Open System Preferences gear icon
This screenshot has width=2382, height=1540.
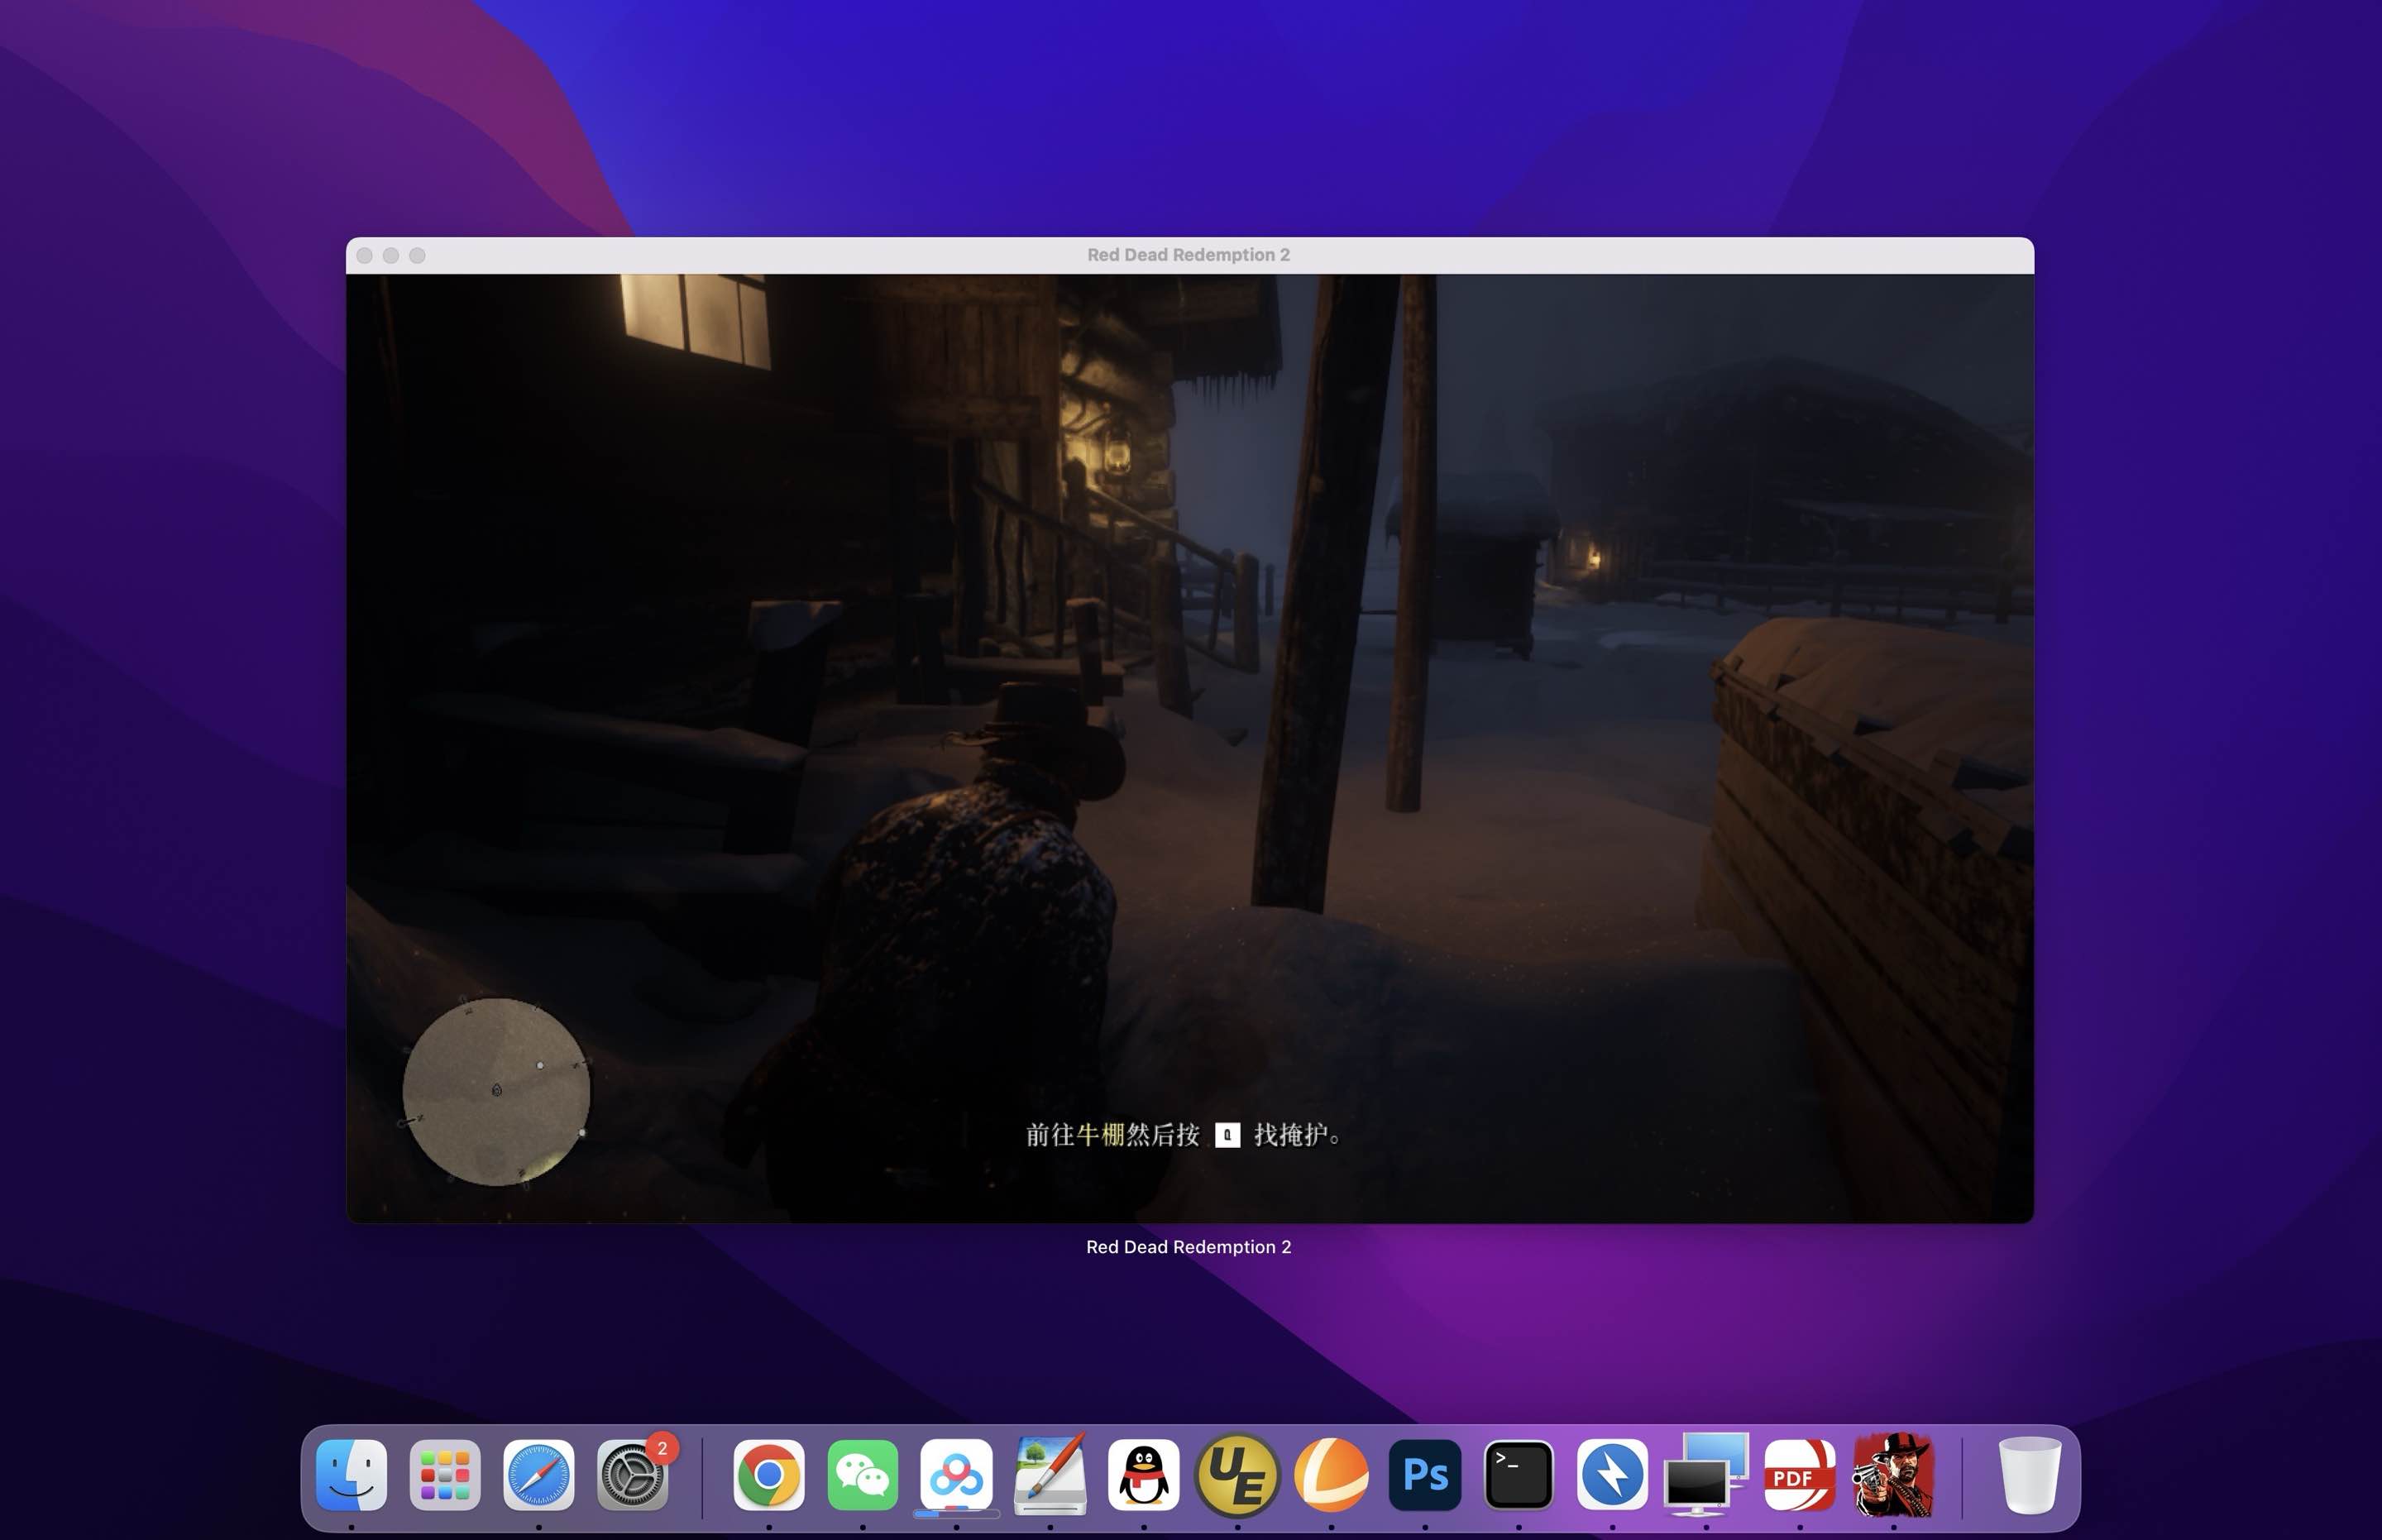click(632, 1474)
